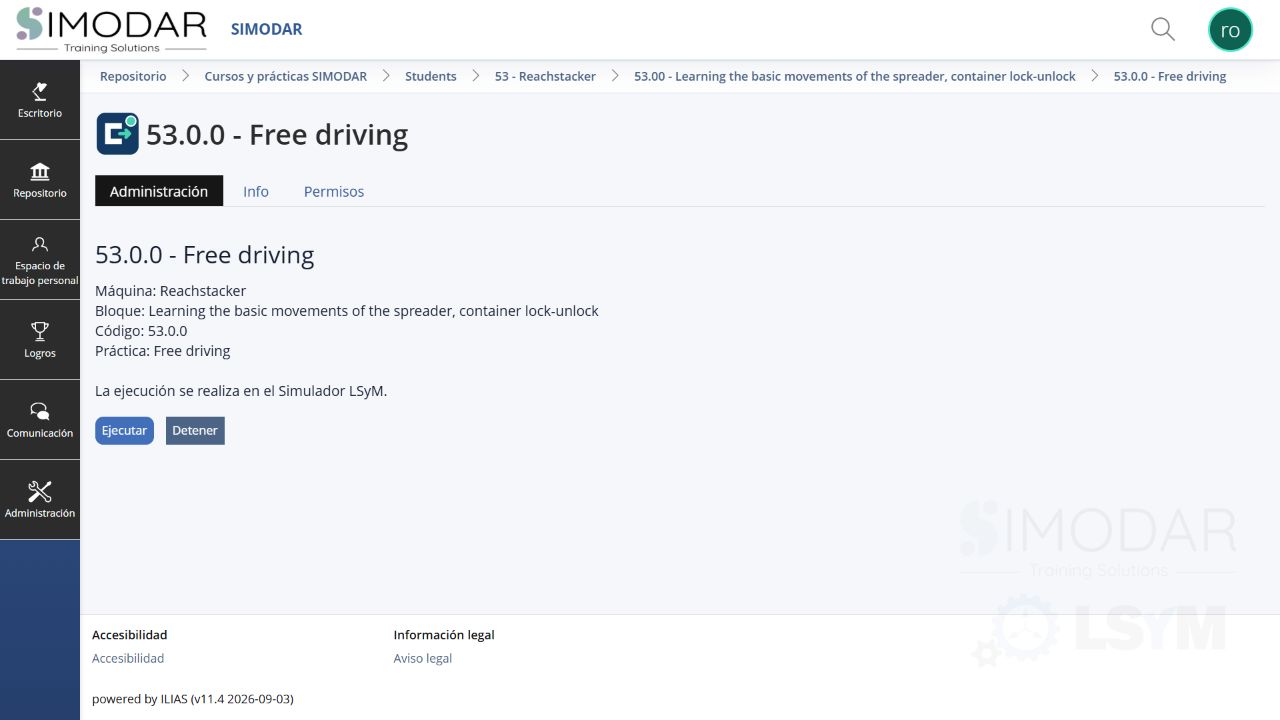Go to Repositorio breadcrumb
Viewport: 1280px width, 720px height.
click(x=133, y=76)
